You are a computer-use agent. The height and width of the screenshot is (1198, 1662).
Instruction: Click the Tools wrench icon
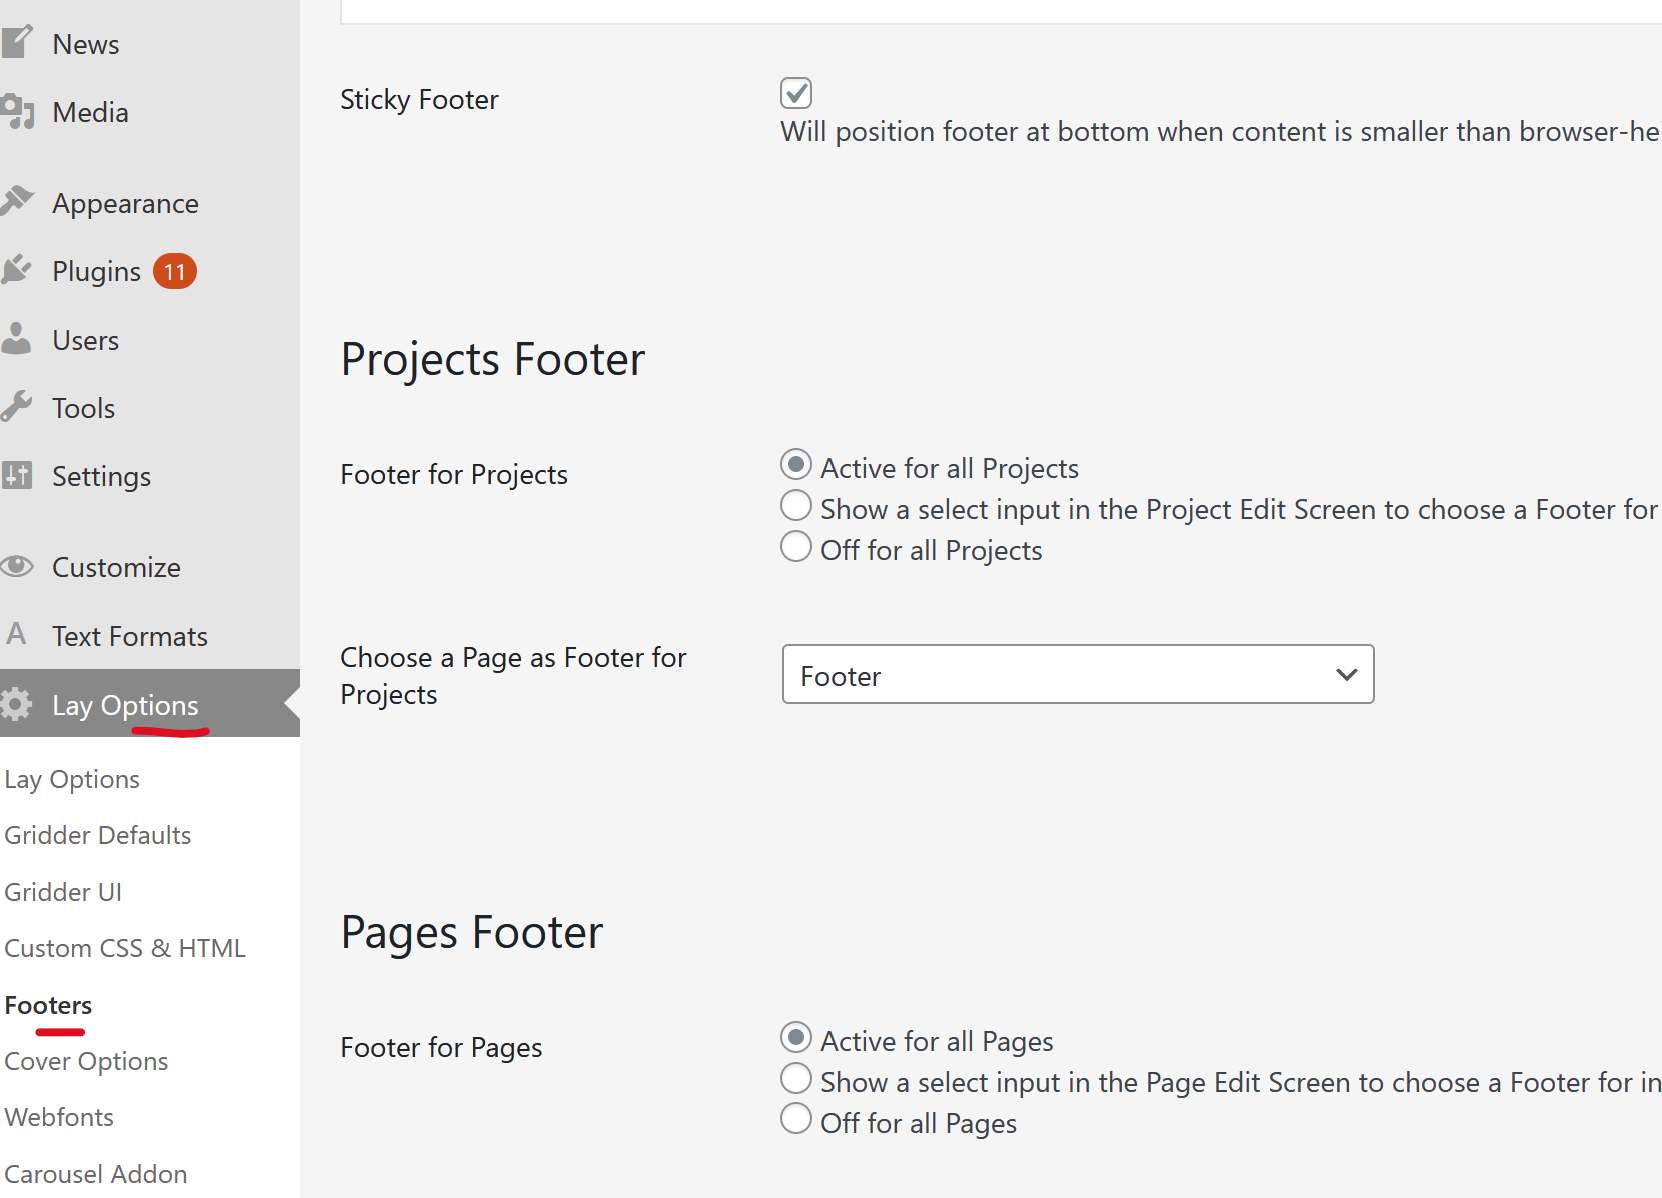click(17, 407)
